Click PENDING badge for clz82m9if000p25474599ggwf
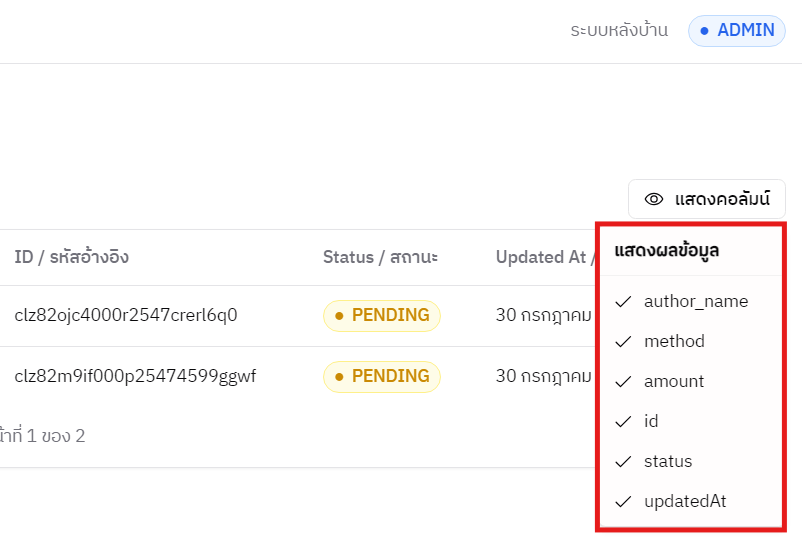The height and width of the screenshot is (543, 802). tap(381, 376)
